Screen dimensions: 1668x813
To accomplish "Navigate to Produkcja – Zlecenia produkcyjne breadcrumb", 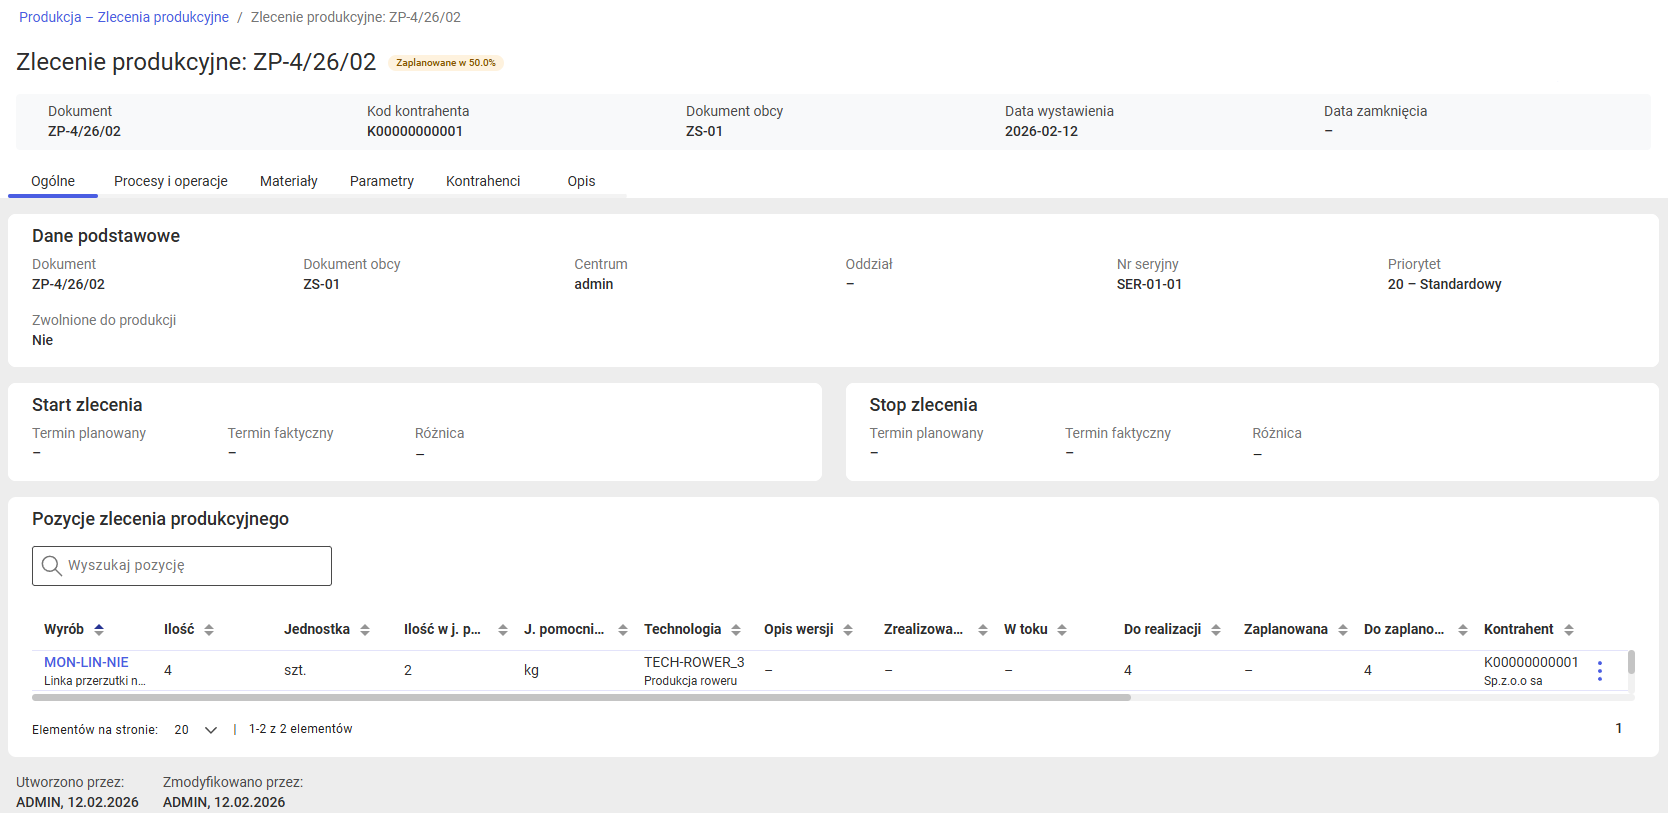I will (x=124, y=17).
